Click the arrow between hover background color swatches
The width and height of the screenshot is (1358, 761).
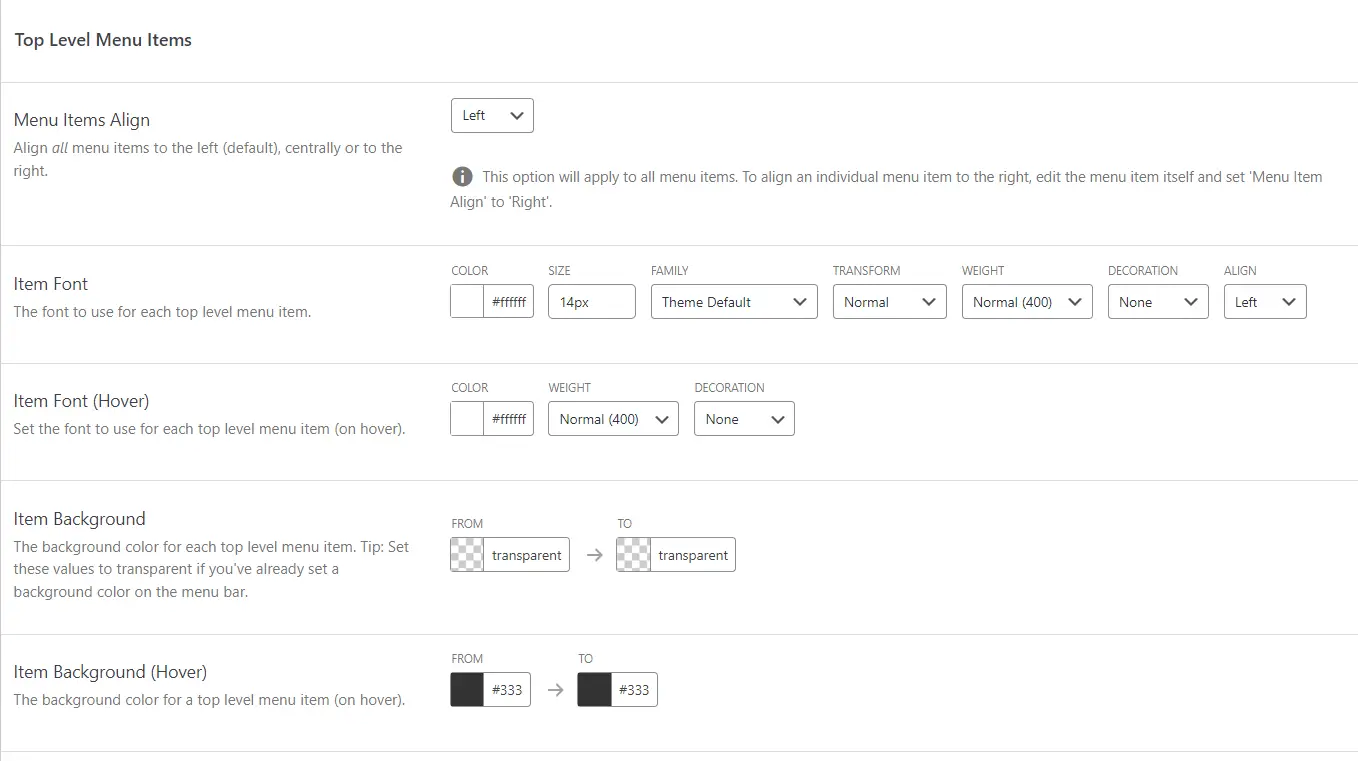click(555, 690)
